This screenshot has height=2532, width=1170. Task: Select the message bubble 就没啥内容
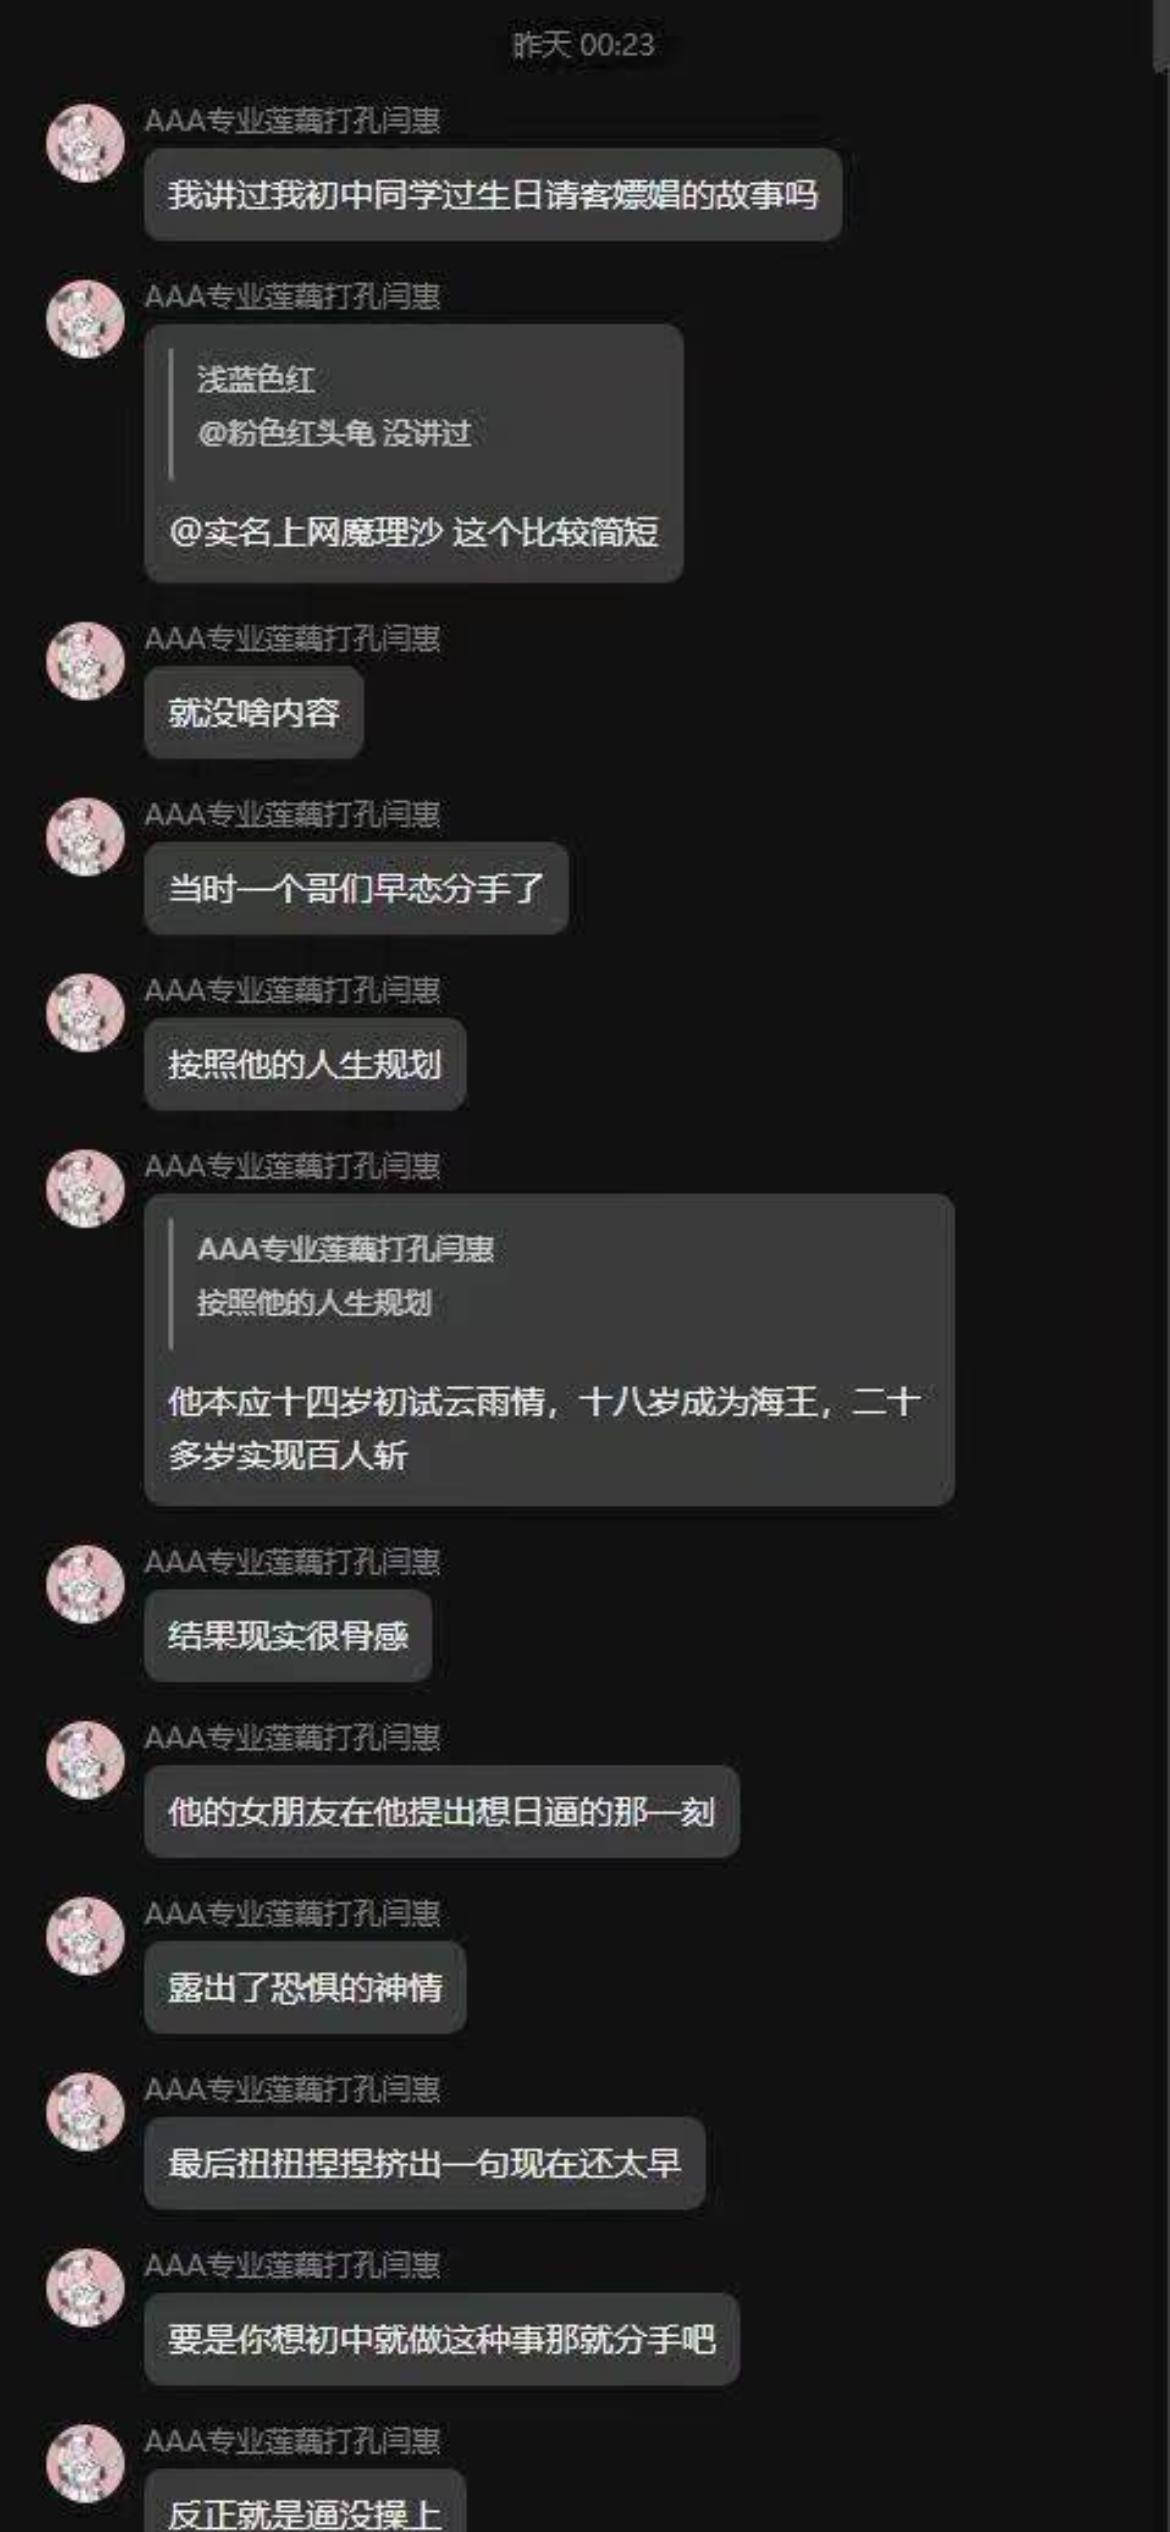tap(253, 712)
